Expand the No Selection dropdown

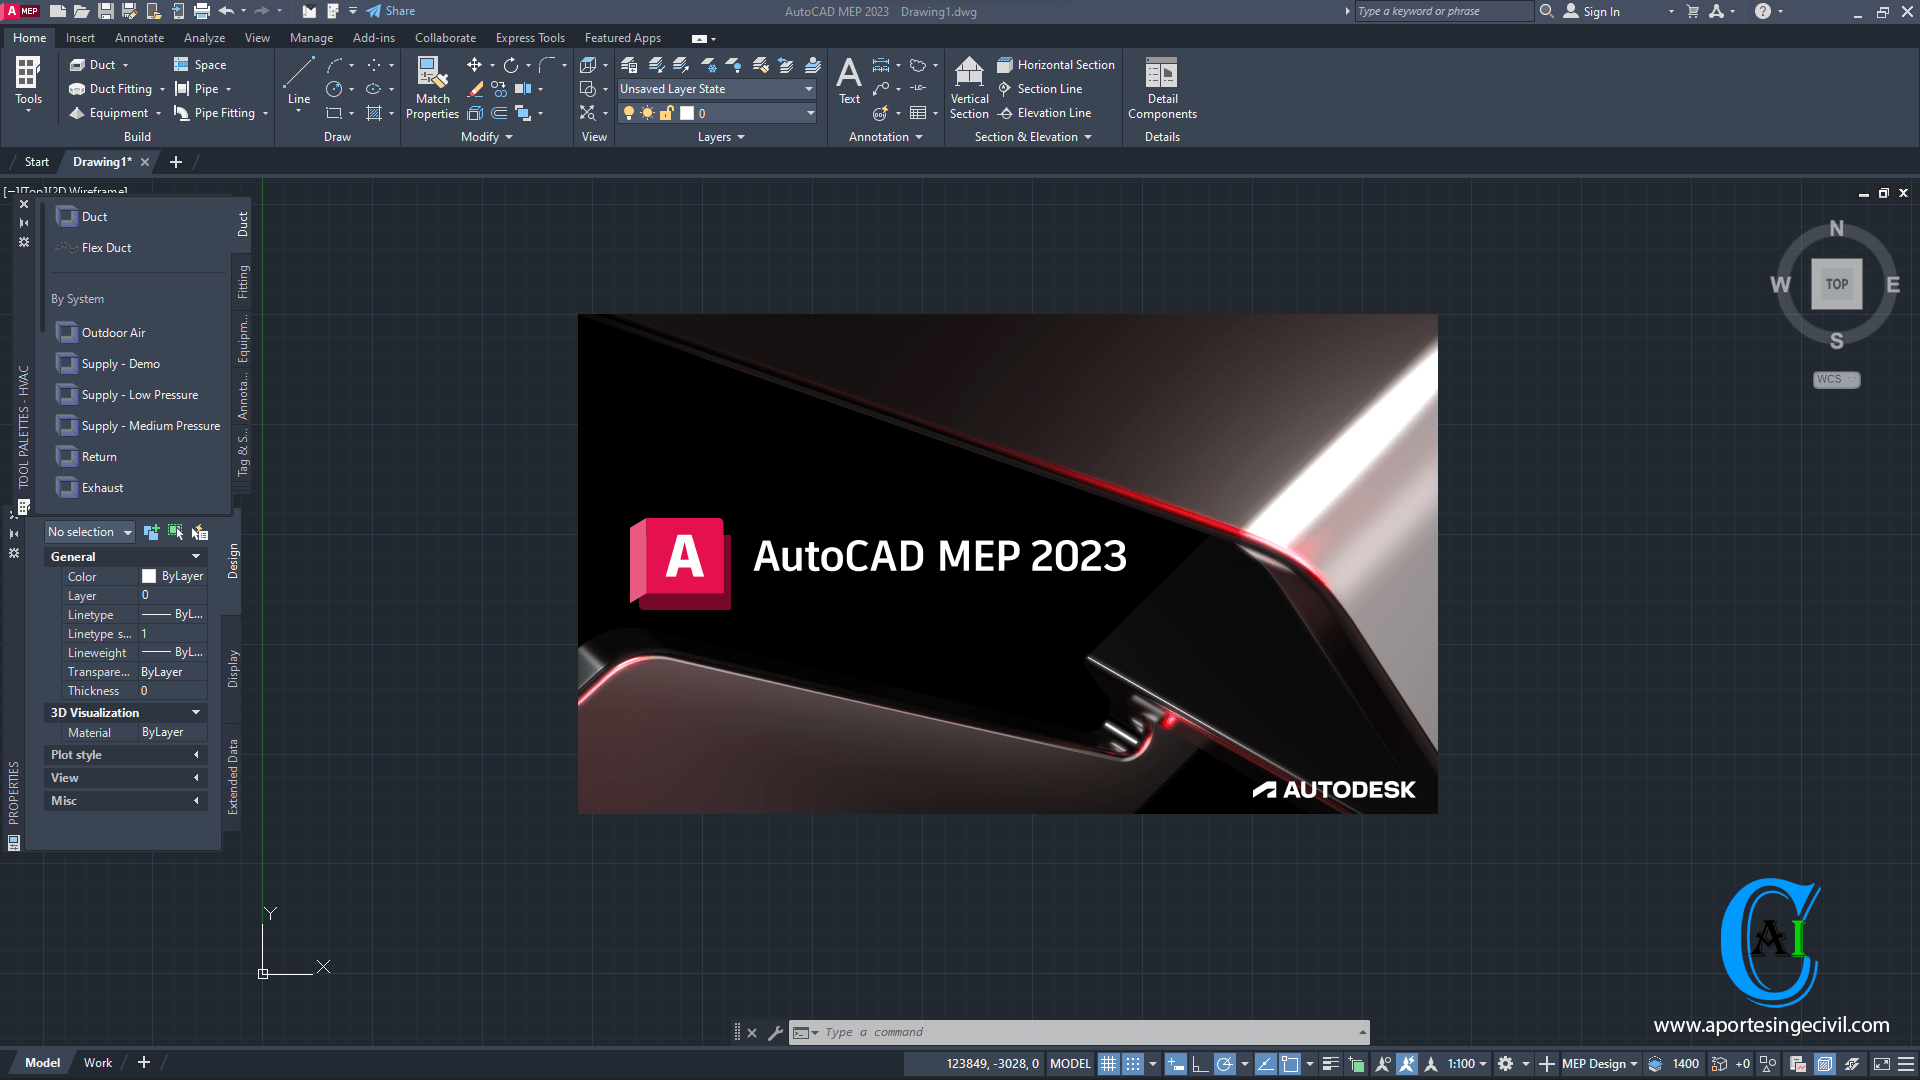(x=127, y=531)
